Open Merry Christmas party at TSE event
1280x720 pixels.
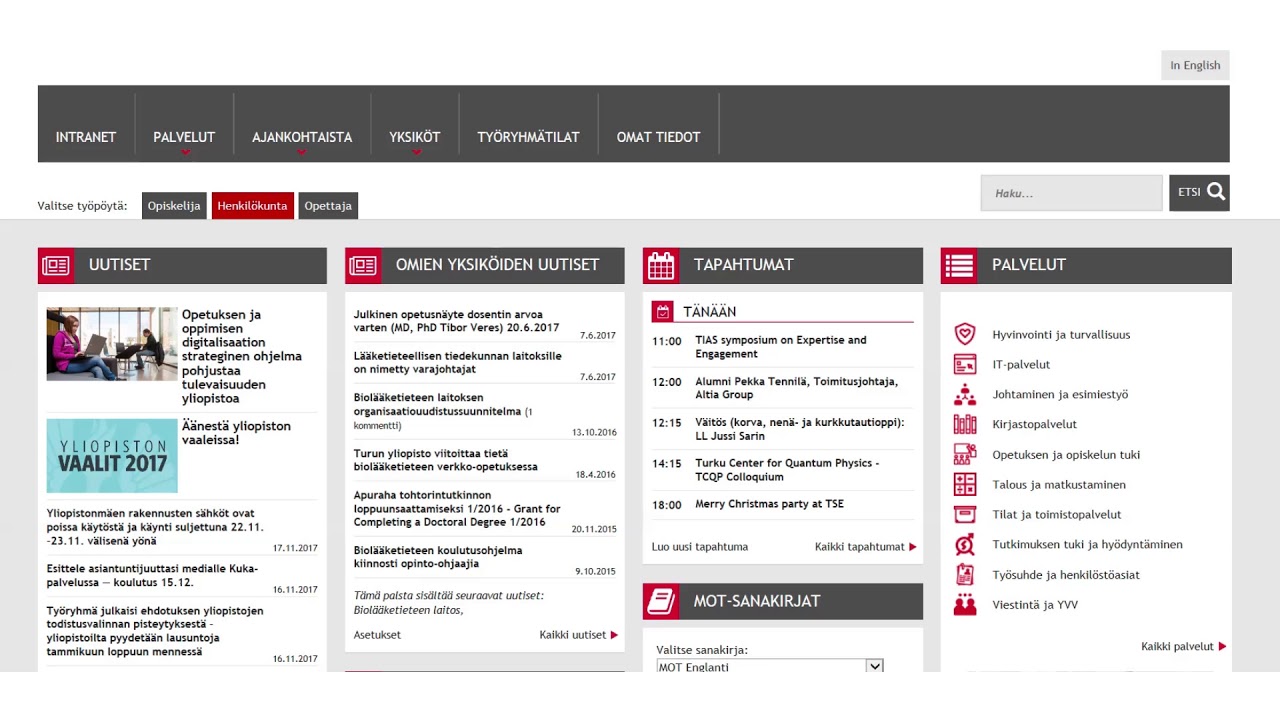pos(769,504)
